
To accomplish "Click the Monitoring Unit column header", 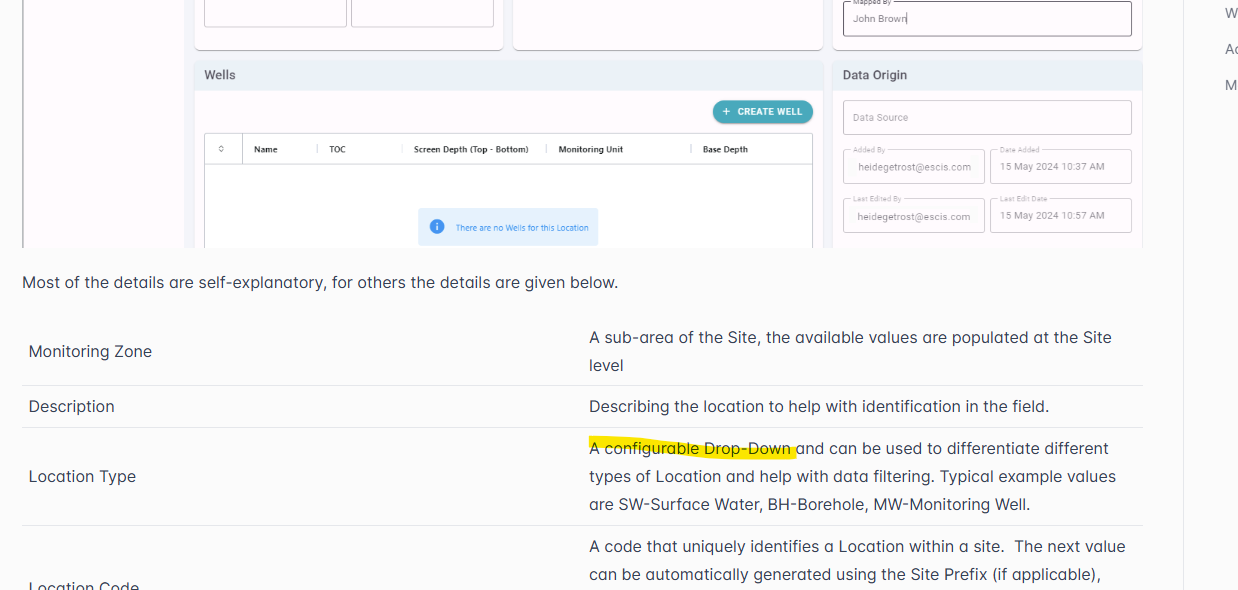I will click(590, 149).
